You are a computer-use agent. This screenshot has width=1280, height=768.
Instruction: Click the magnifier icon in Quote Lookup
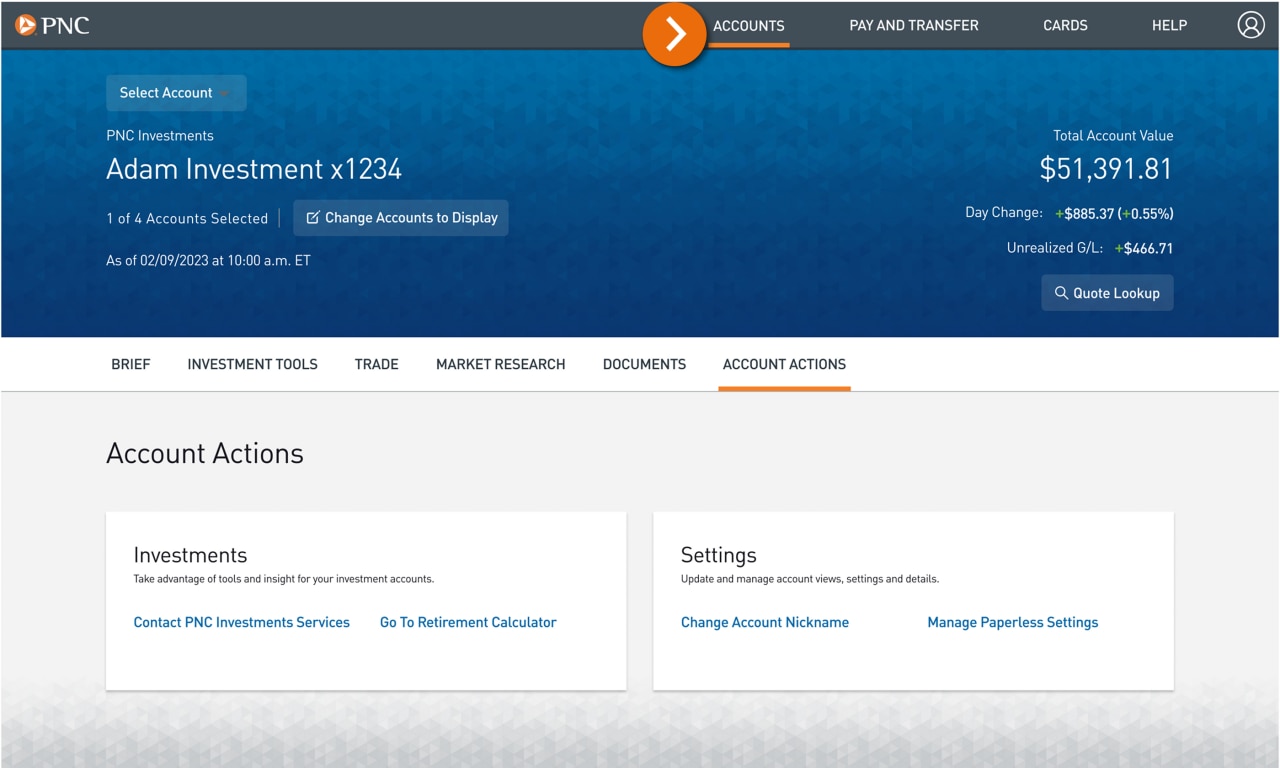(1064, 292)
